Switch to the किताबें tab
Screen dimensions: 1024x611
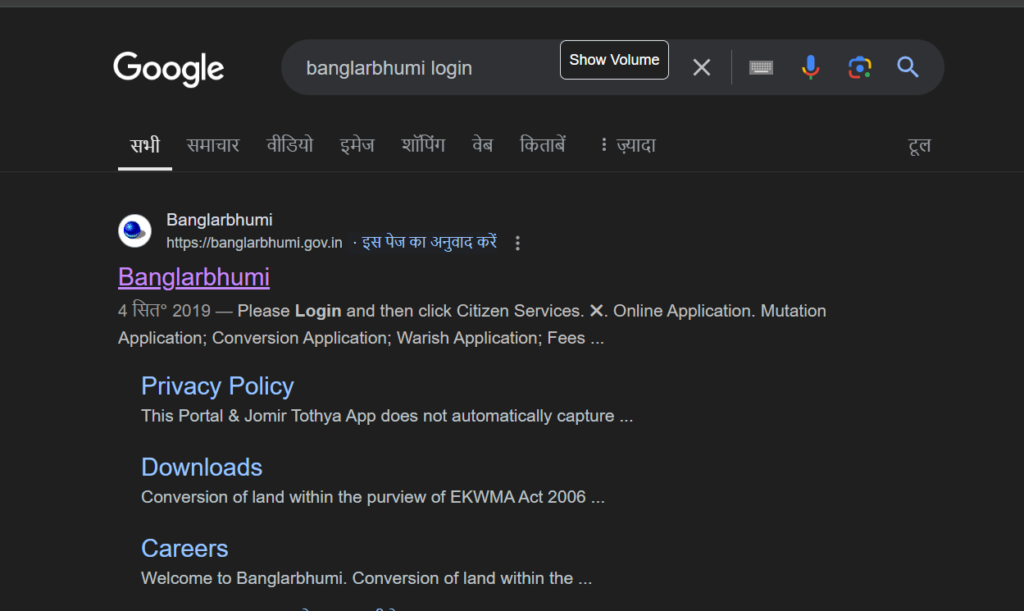543,145
